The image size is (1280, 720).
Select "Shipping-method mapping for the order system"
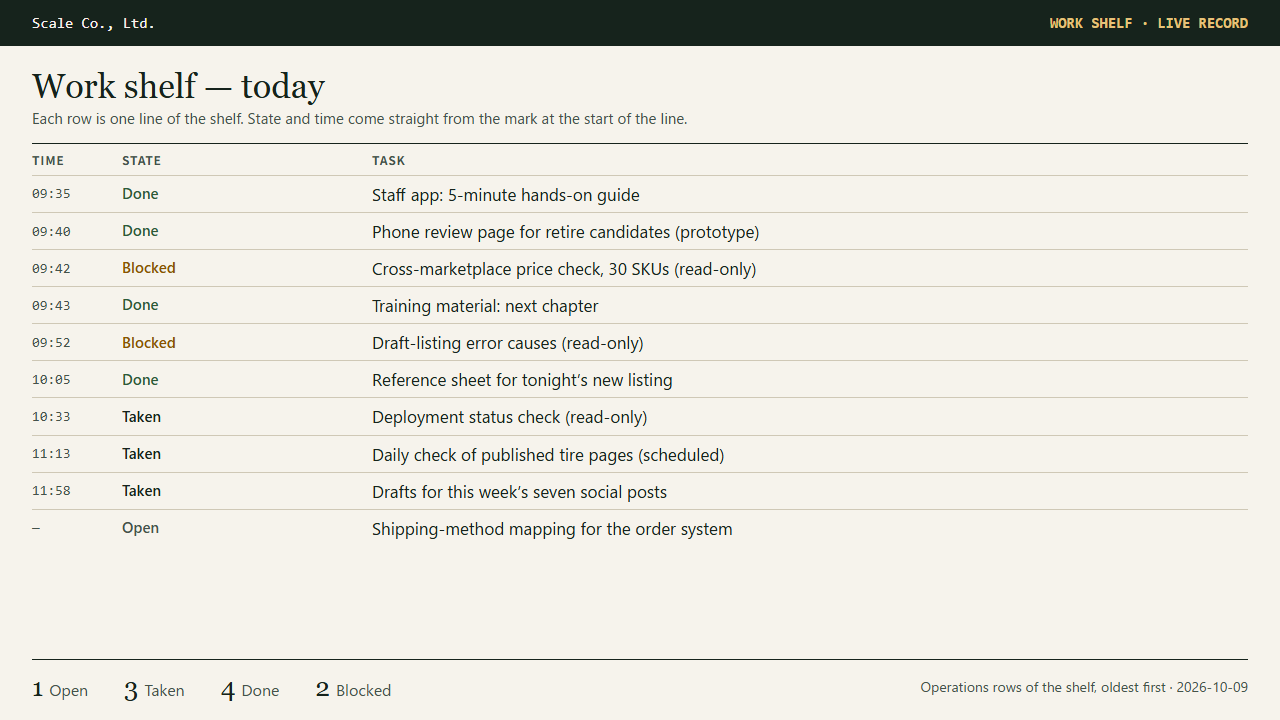(552, 529)
